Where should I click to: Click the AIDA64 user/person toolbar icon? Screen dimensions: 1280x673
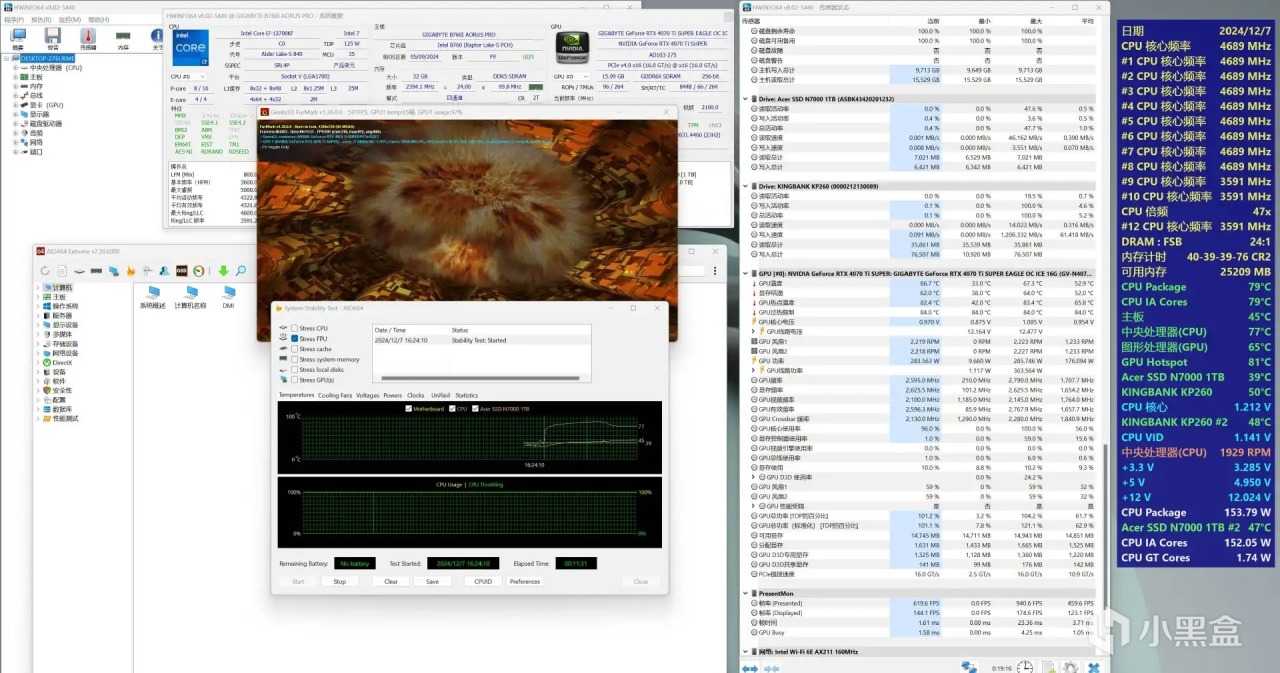coord(164,271)
